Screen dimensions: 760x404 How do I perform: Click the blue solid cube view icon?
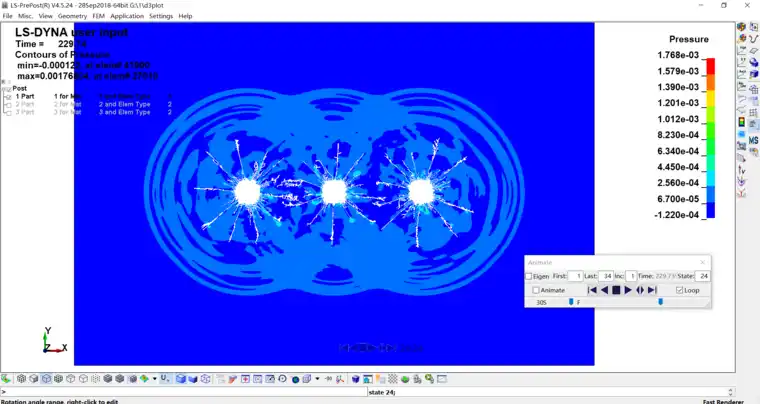tap(181, 379)
